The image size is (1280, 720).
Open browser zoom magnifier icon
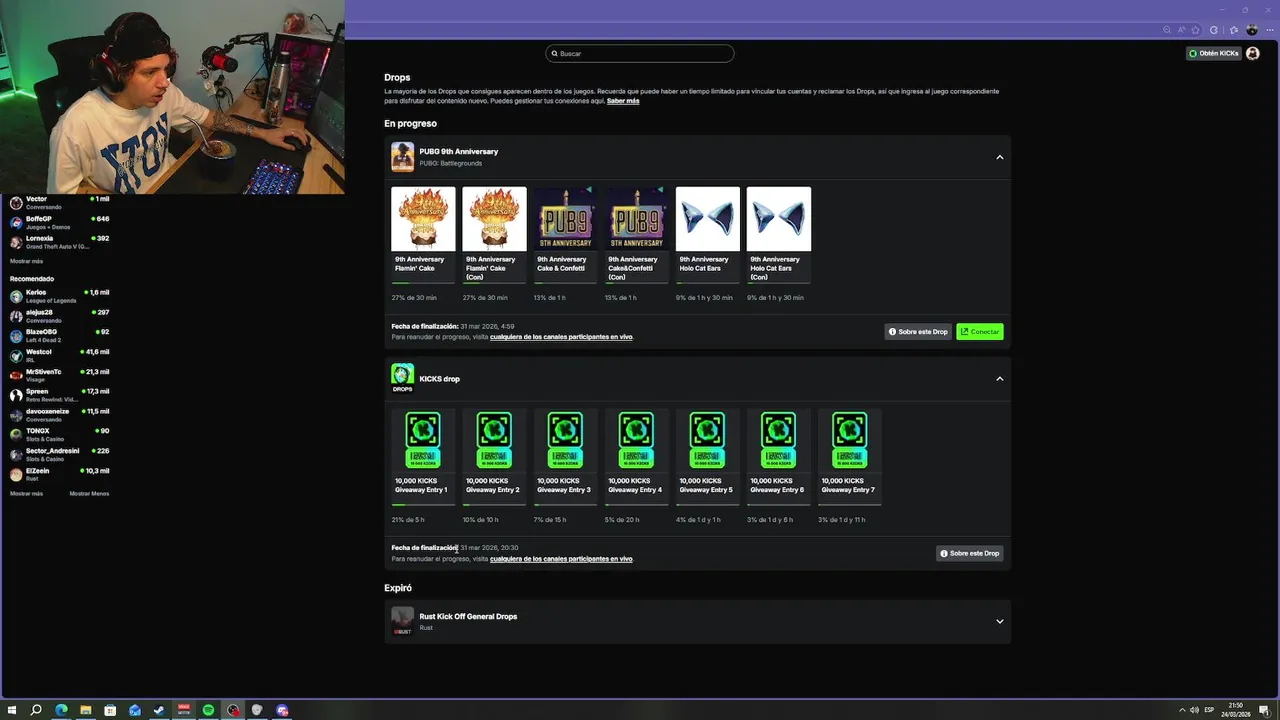coord(1167,30)
